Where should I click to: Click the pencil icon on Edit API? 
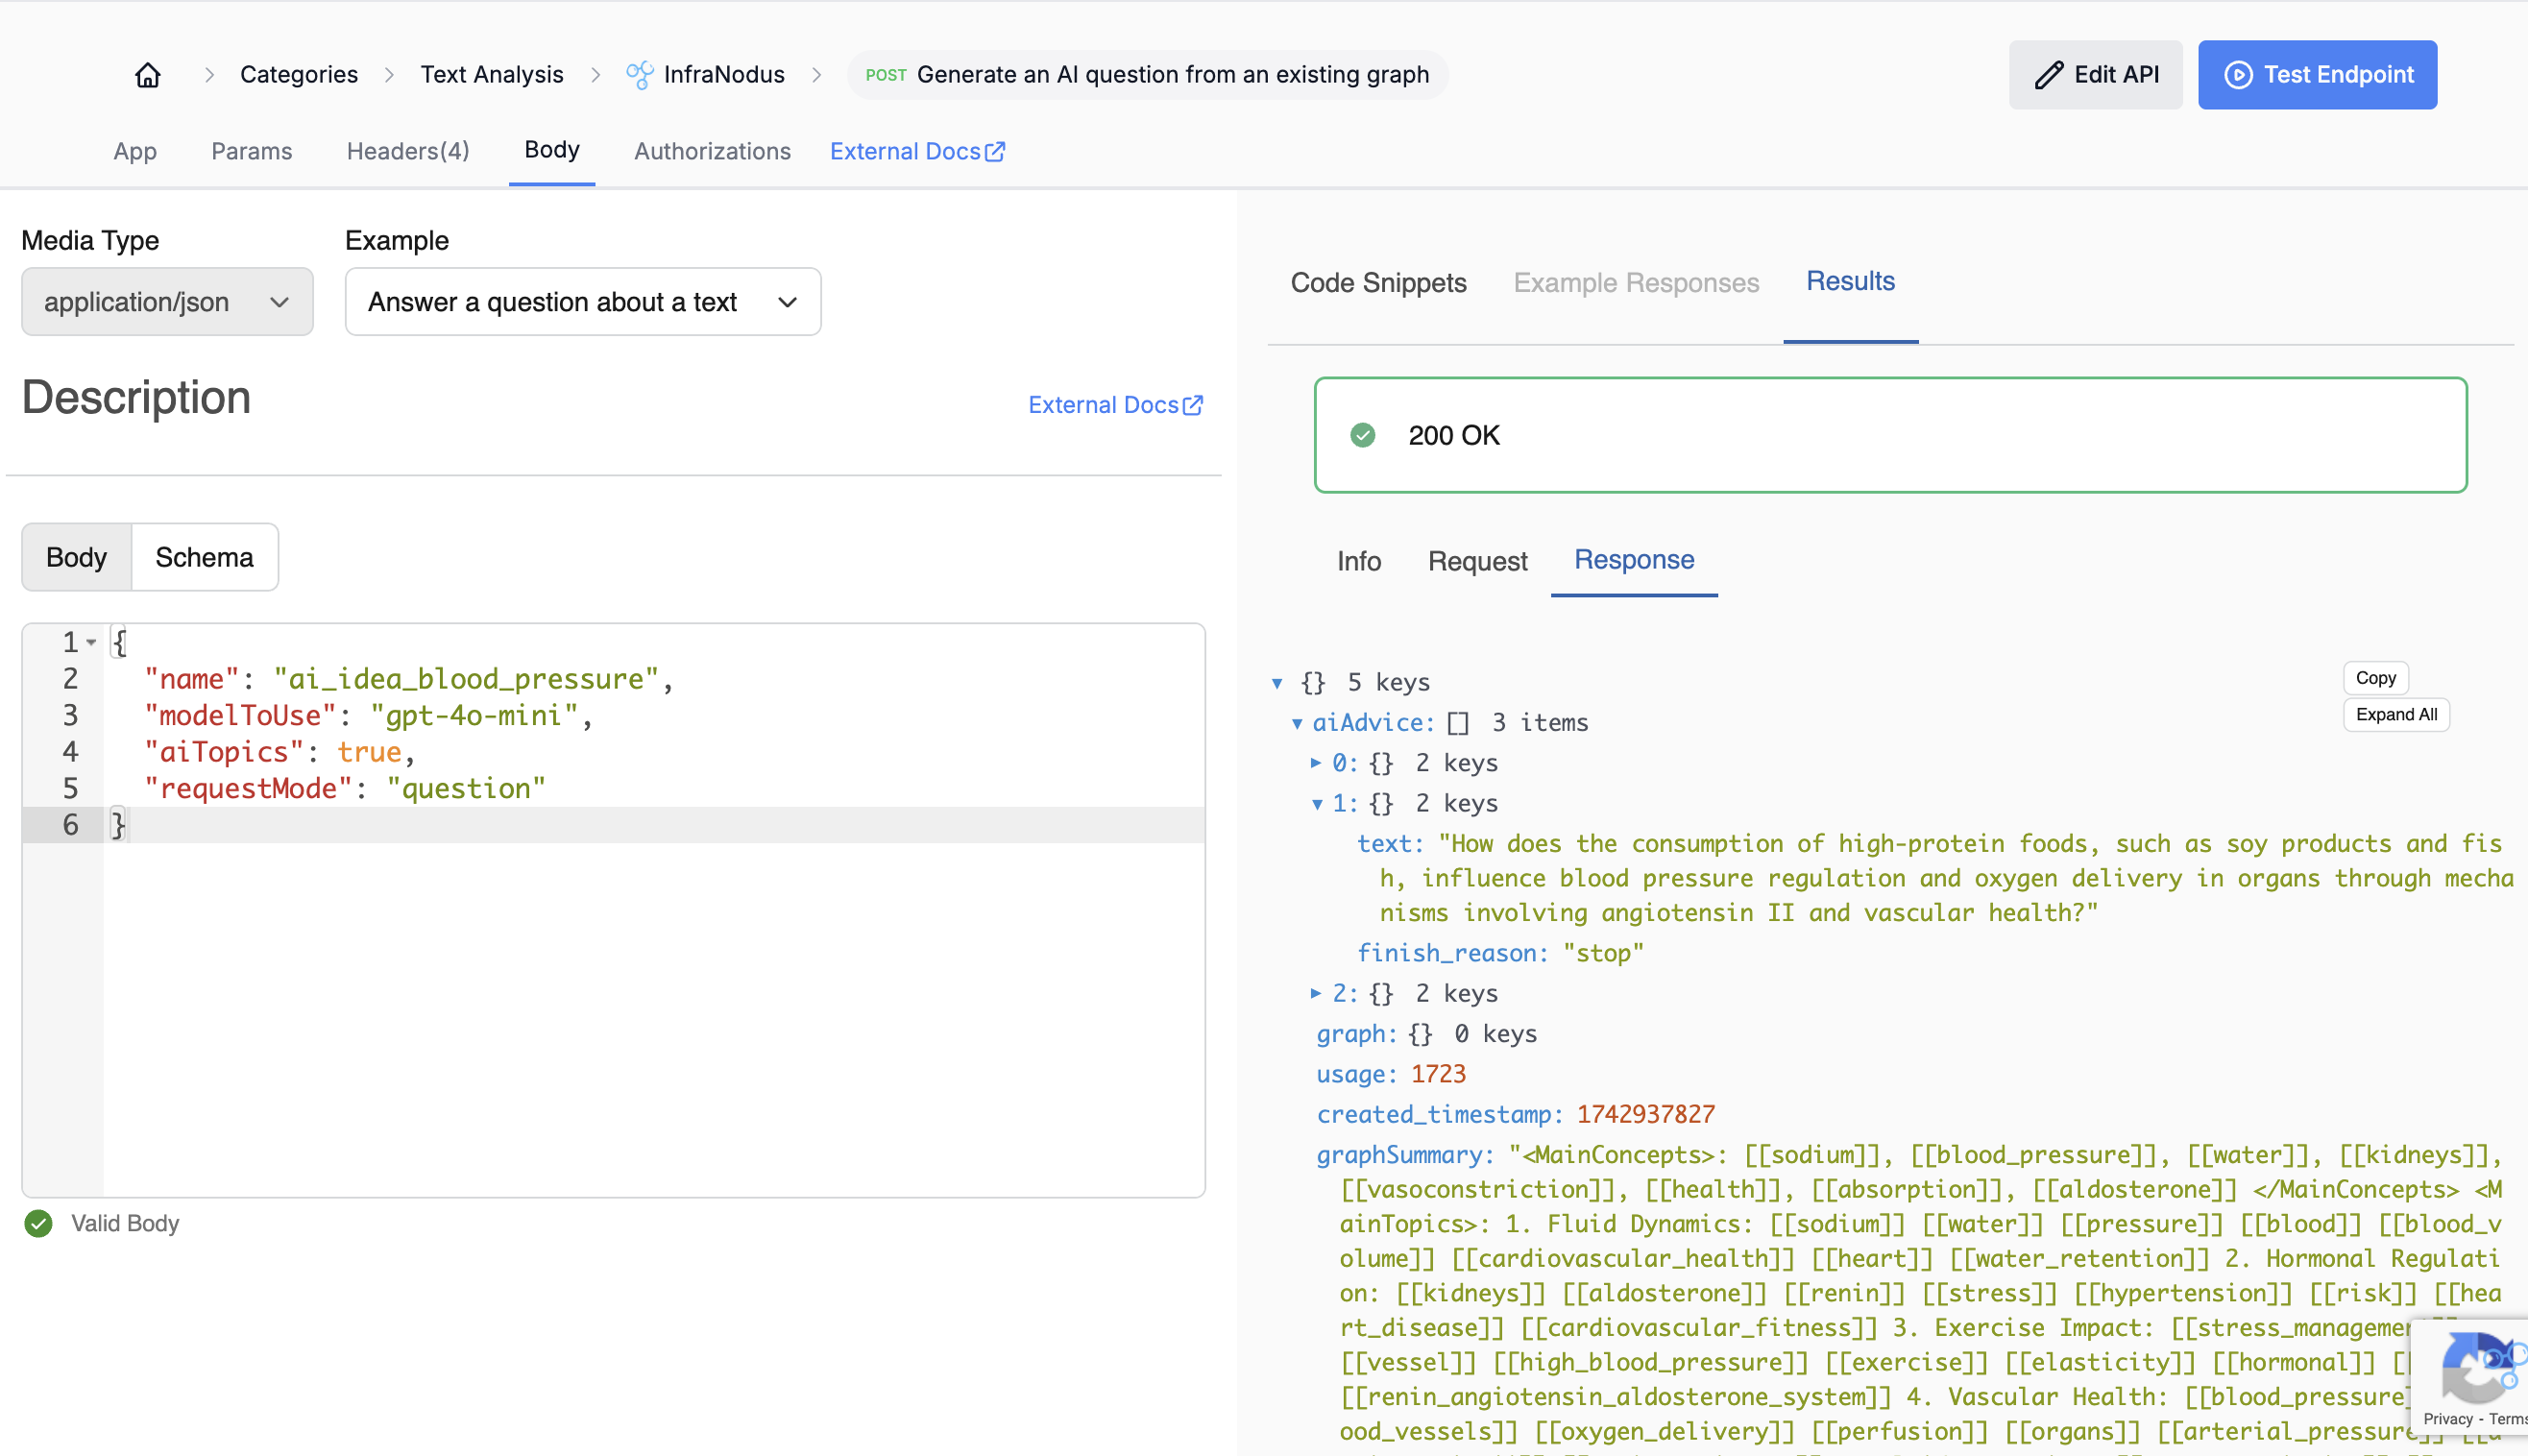[x=2048, y=75]
